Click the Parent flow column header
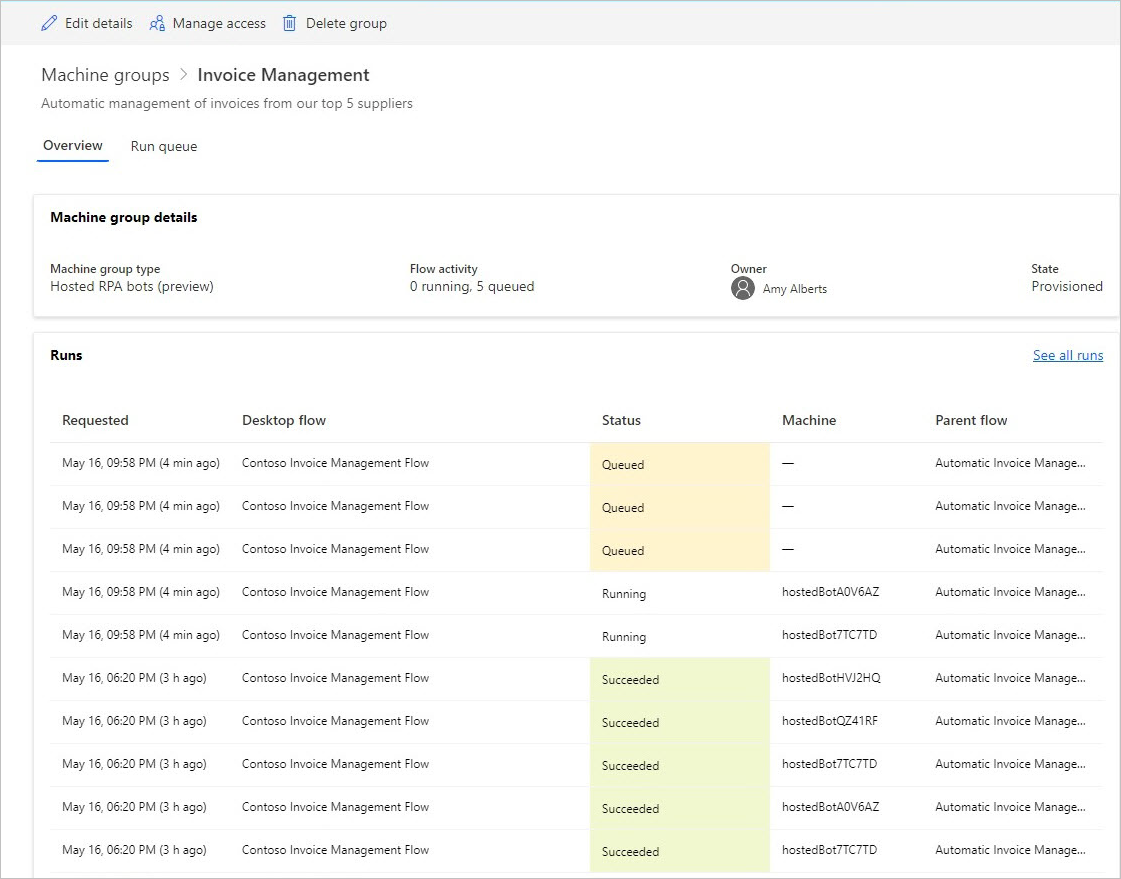This screenshot has width=1121, height=879. (970, 420)
